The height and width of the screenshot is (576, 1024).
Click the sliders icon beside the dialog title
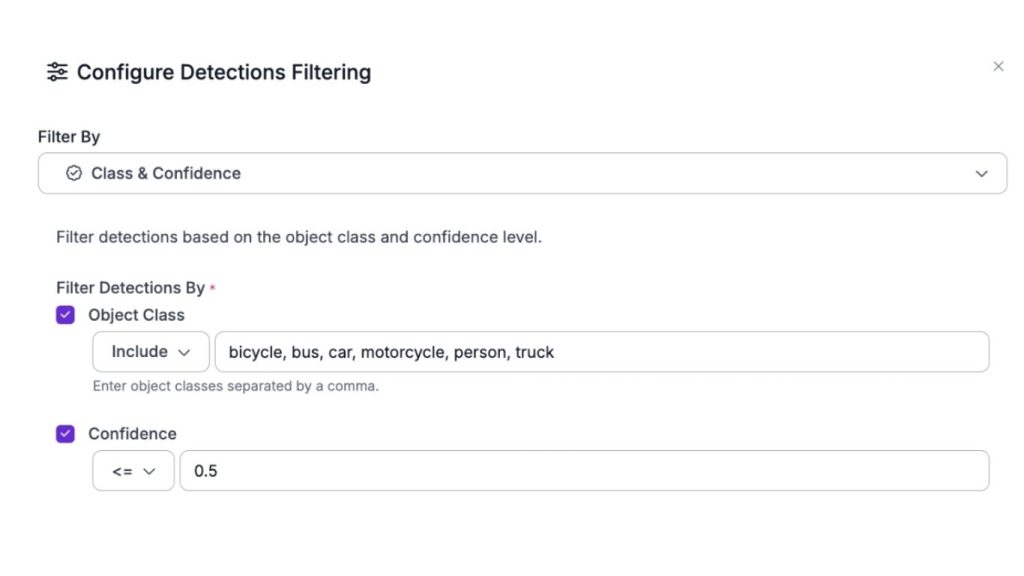pos(57,72)
